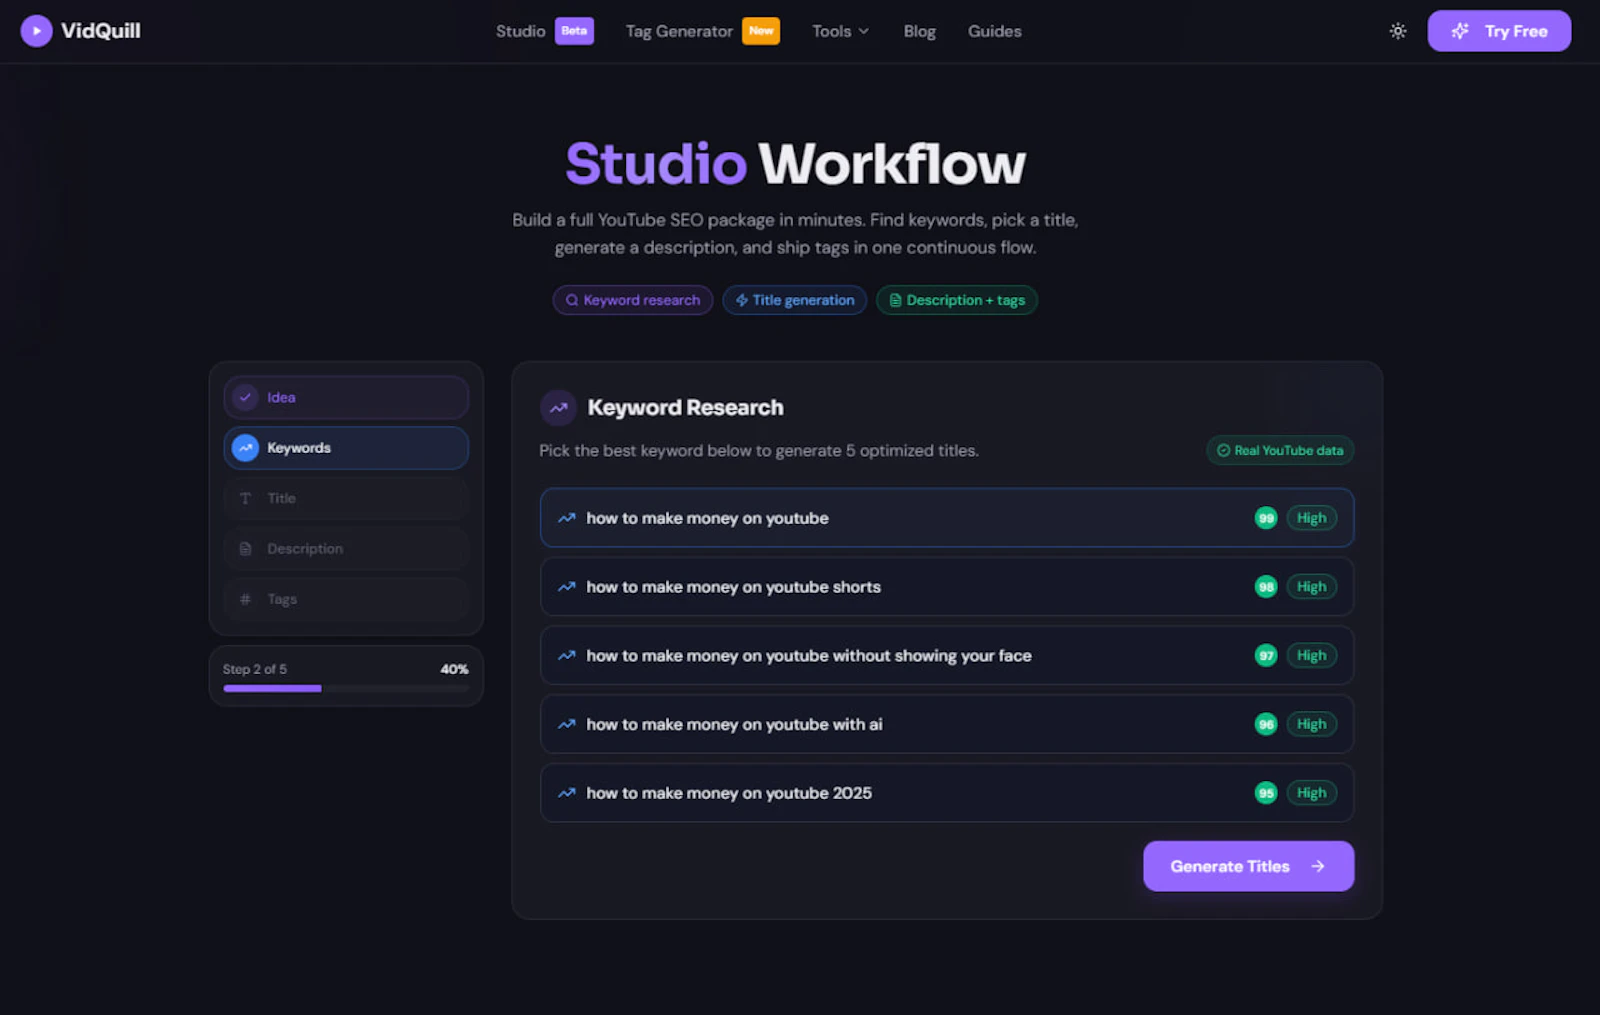Image resolution: width=1600 pixels, height=1015 pixels.
Task: Click the New badge on Tag Generator
Action: click(x=761, y=31)
